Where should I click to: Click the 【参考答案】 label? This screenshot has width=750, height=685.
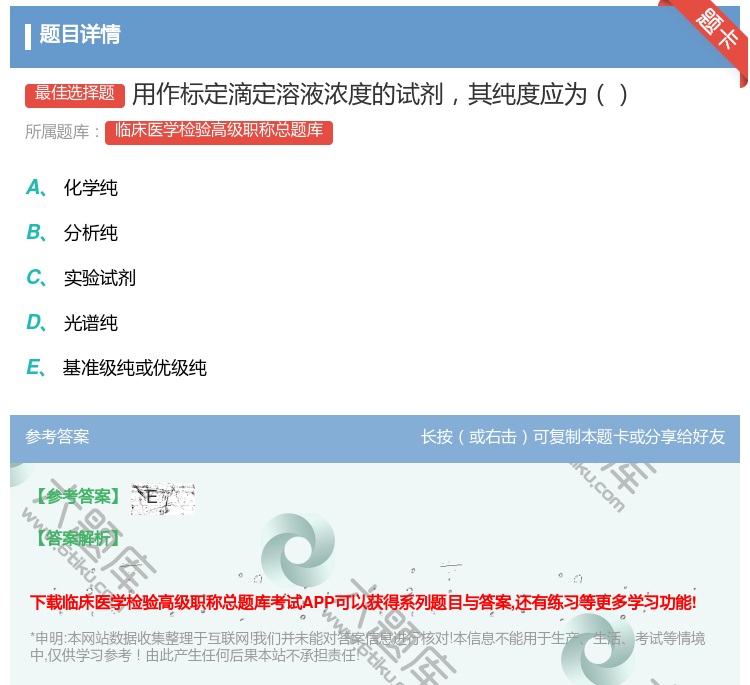coord(79,497)
